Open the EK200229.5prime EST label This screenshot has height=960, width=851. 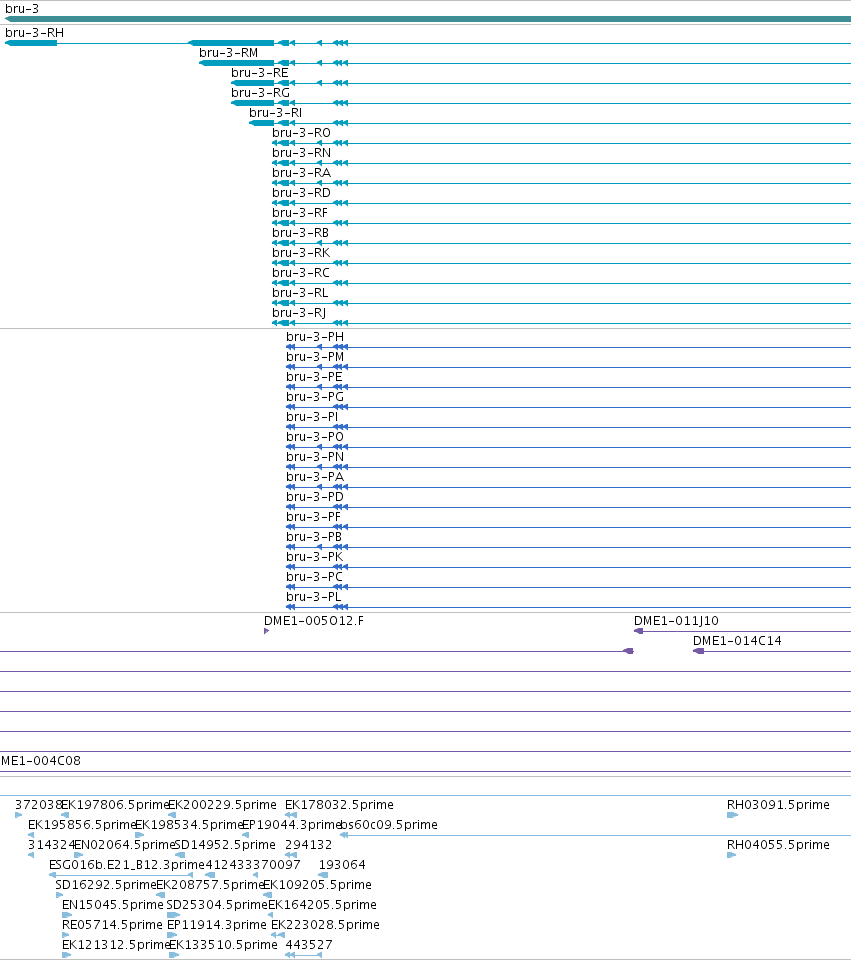tap(222, 805)
